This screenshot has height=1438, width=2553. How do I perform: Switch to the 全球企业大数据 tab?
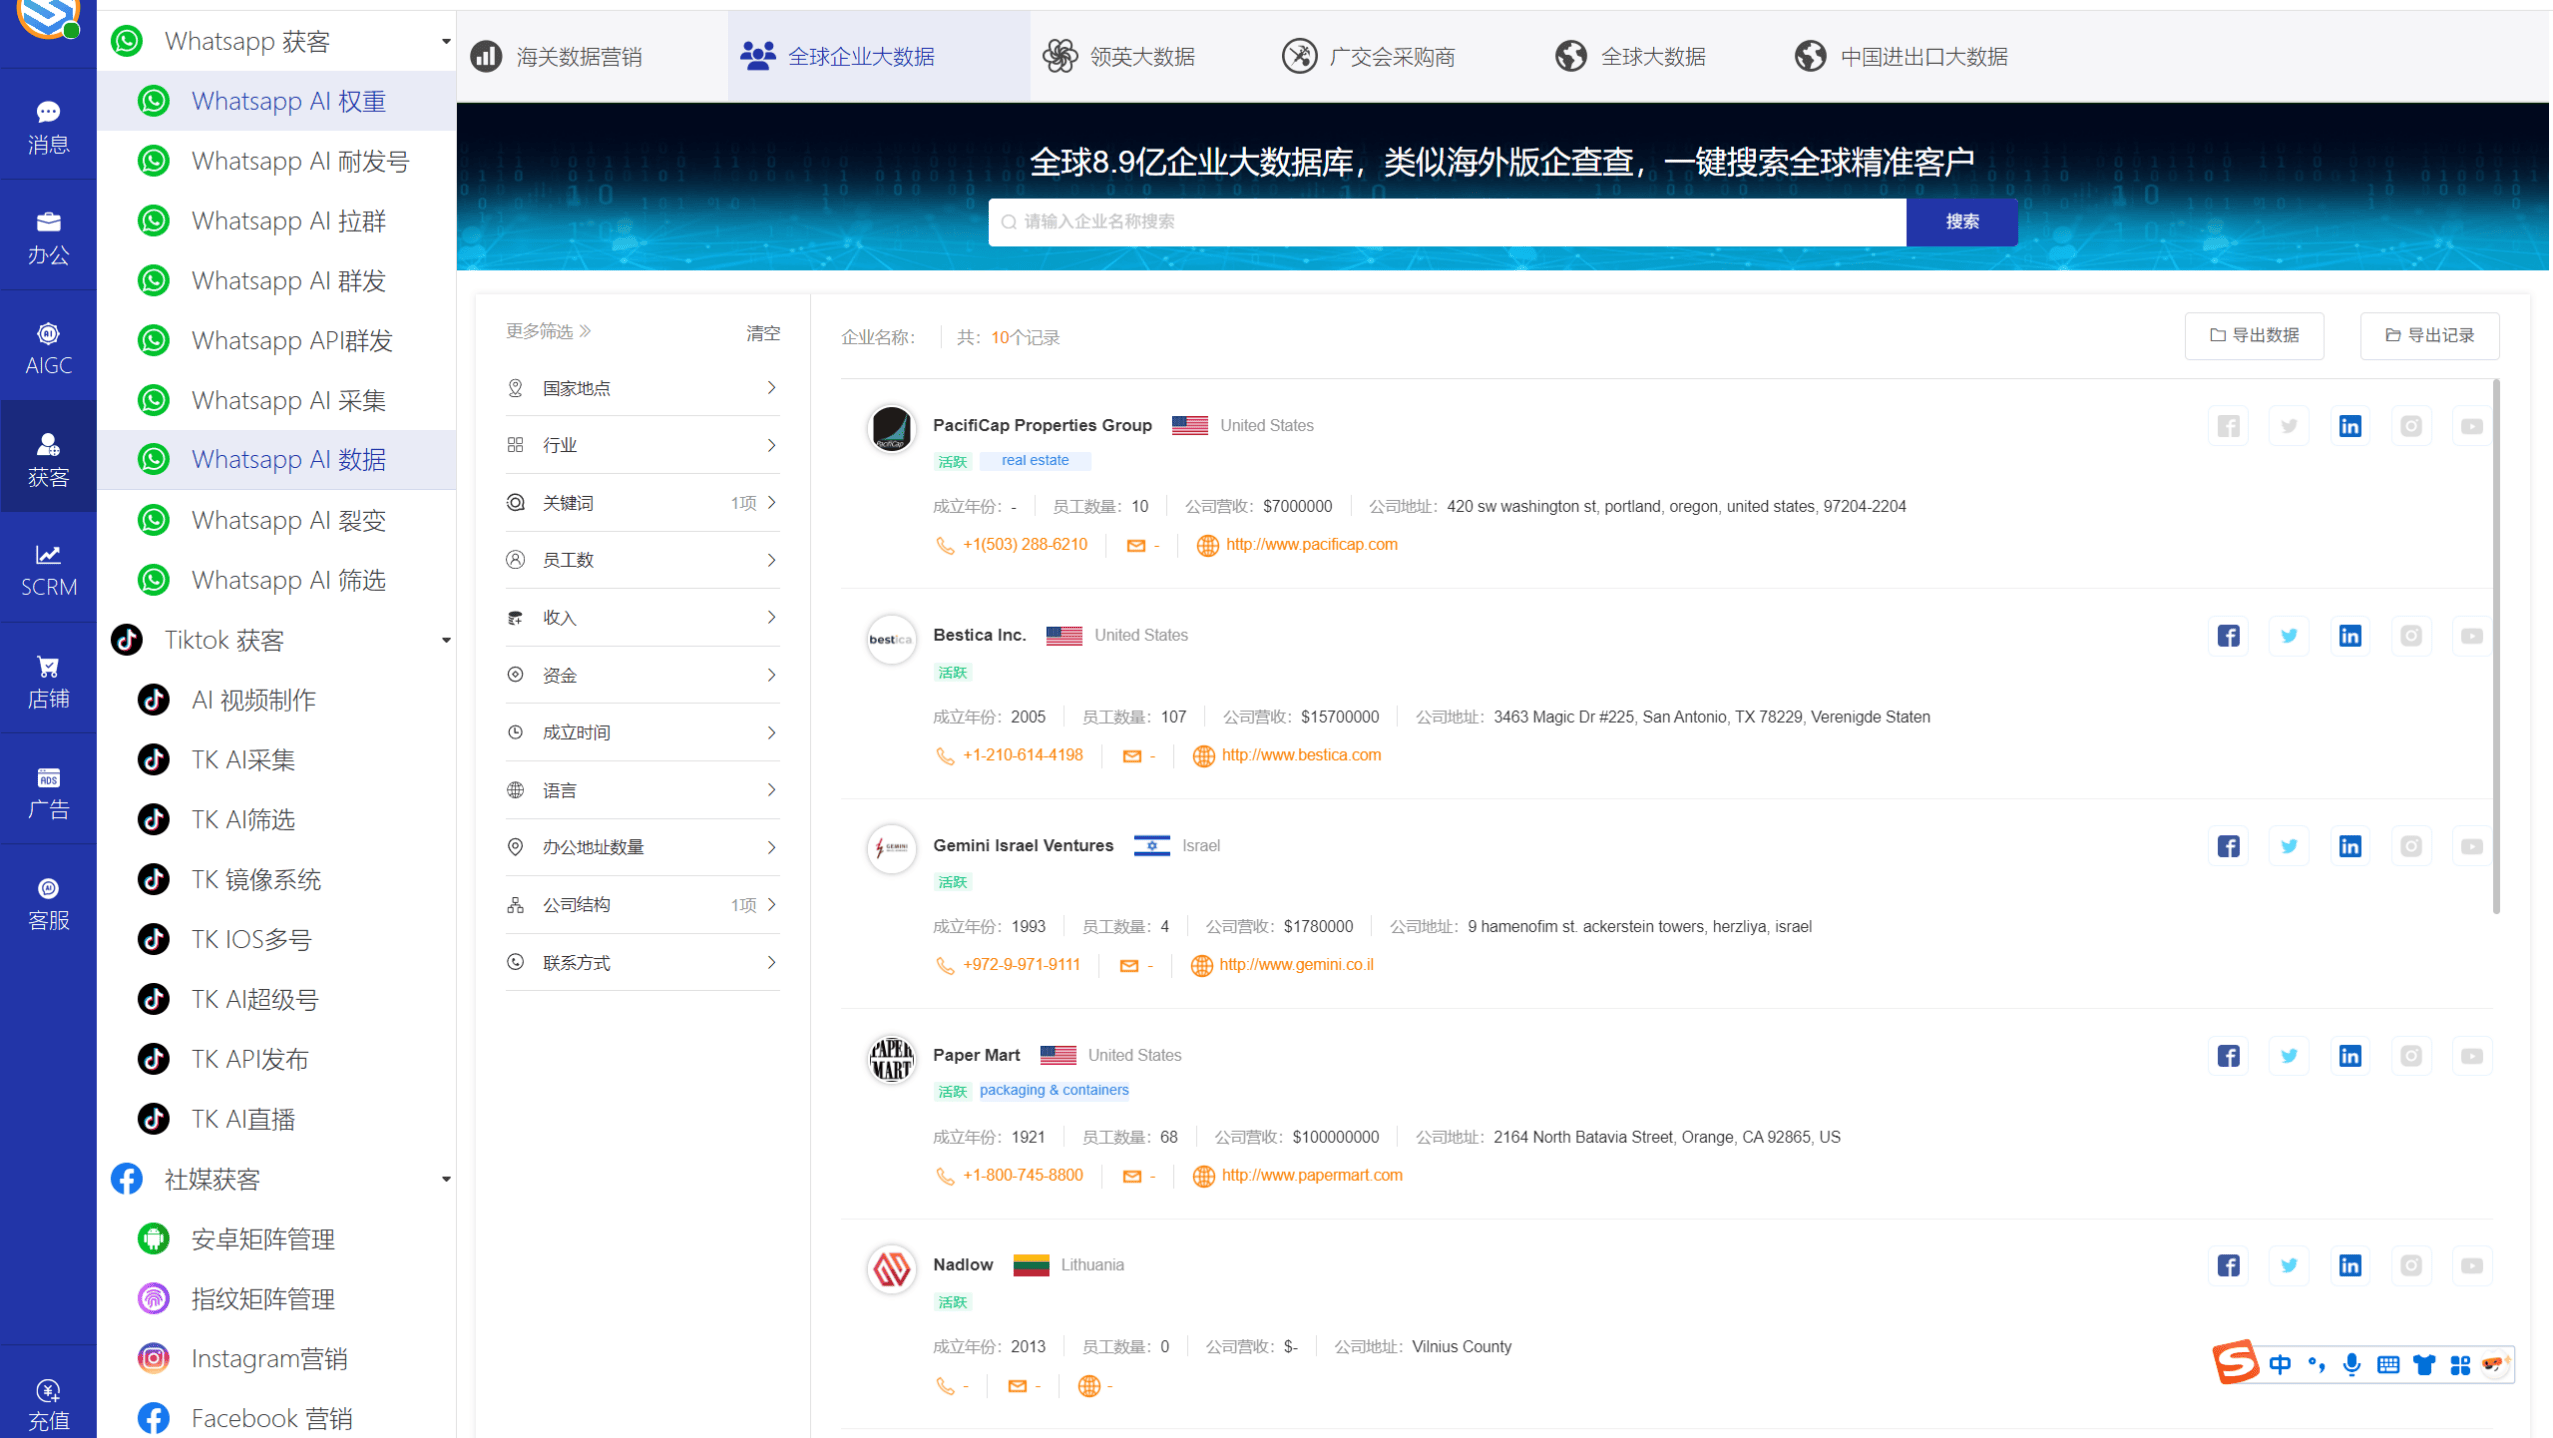pos(860,56)
